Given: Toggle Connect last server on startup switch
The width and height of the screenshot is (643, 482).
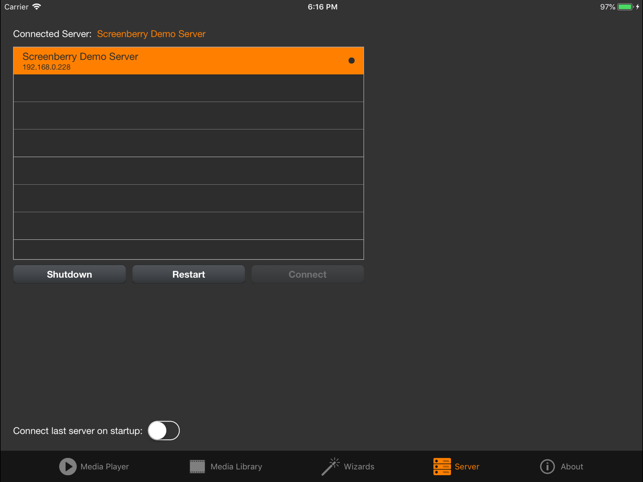Looking at the screenshot, I should pyautogui.click(x=164, y=431).
